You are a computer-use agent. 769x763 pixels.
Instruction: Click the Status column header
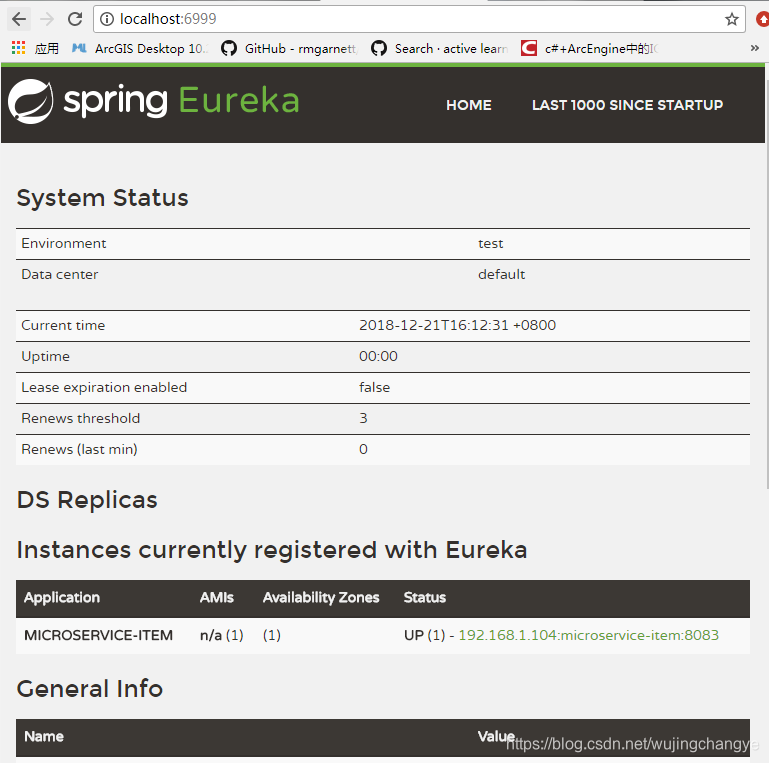424,597
